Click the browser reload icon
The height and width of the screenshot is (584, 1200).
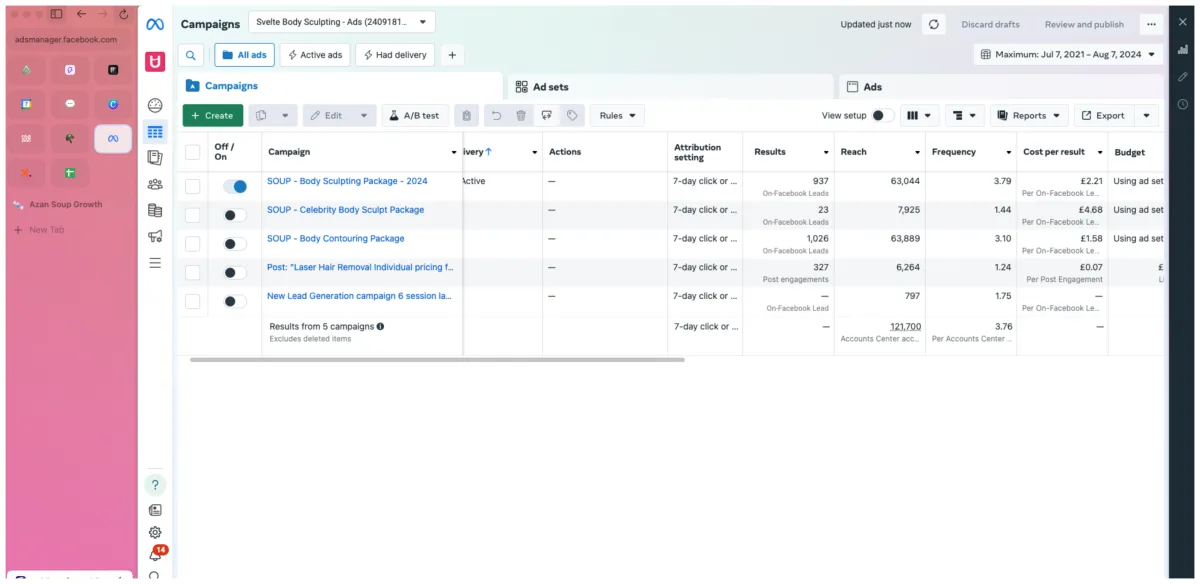[x=123, y=14]
